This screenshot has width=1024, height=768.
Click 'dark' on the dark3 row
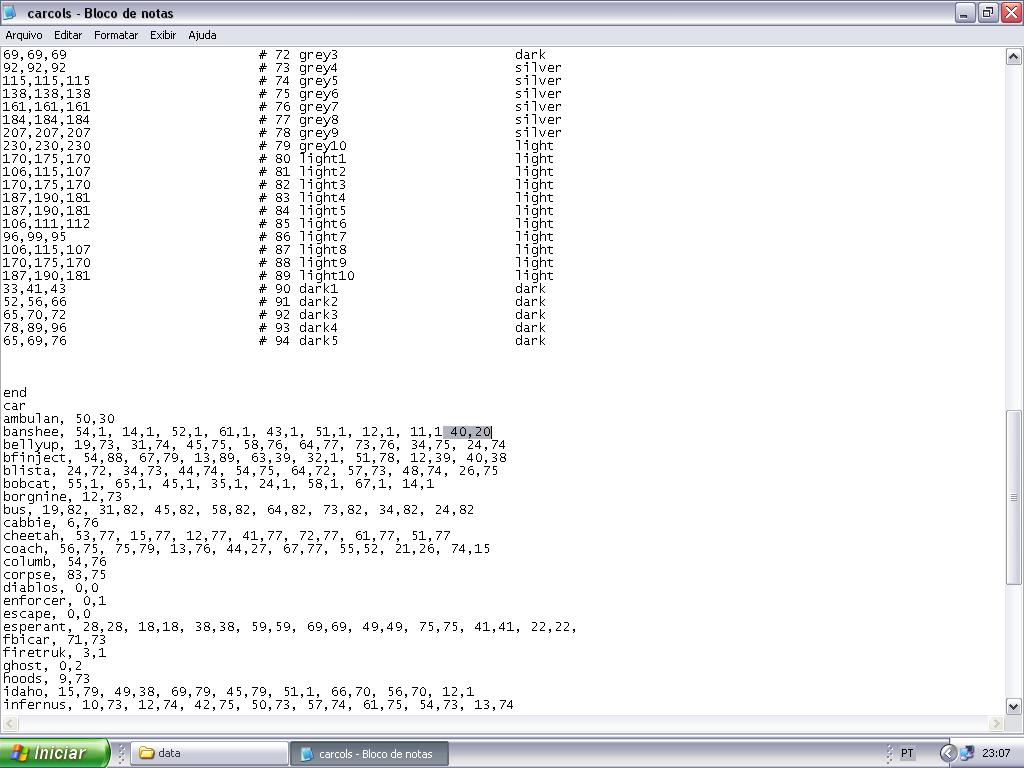pyautogui.click(x=530, y=315)
